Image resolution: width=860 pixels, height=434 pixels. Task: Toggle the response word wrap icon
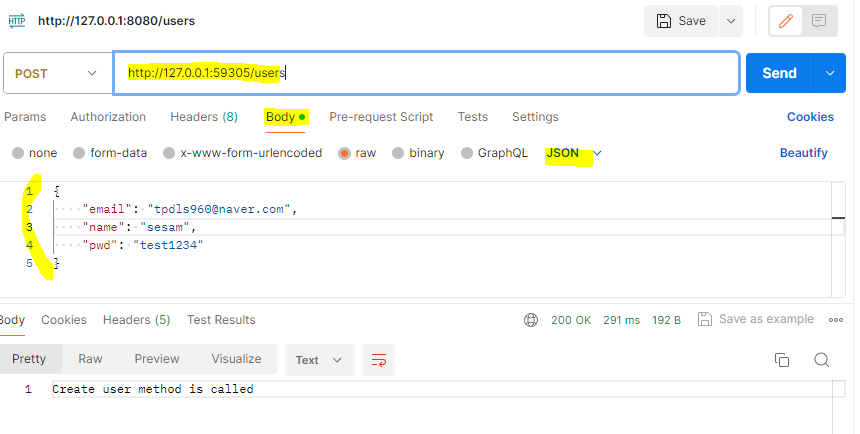(379, 360)
